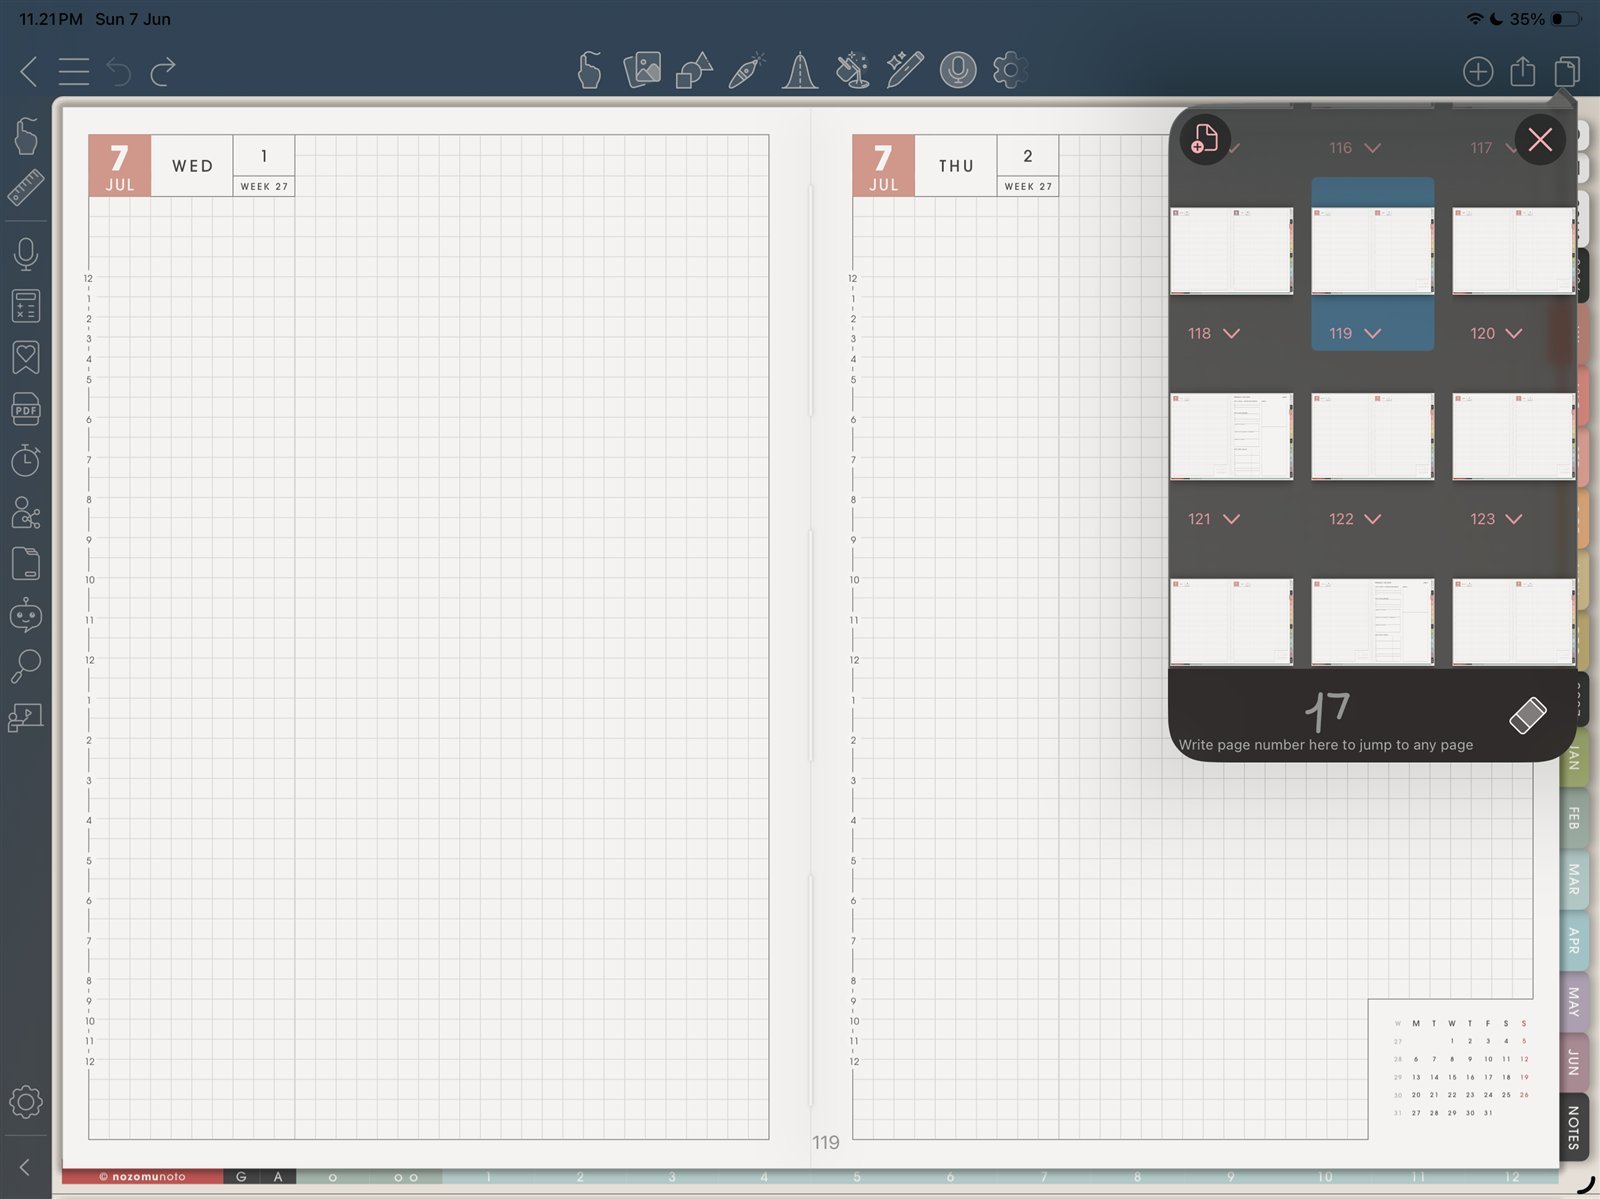Select hand gesture tool in left sidebar
1600x1199 pixels.
pos(26,136)
